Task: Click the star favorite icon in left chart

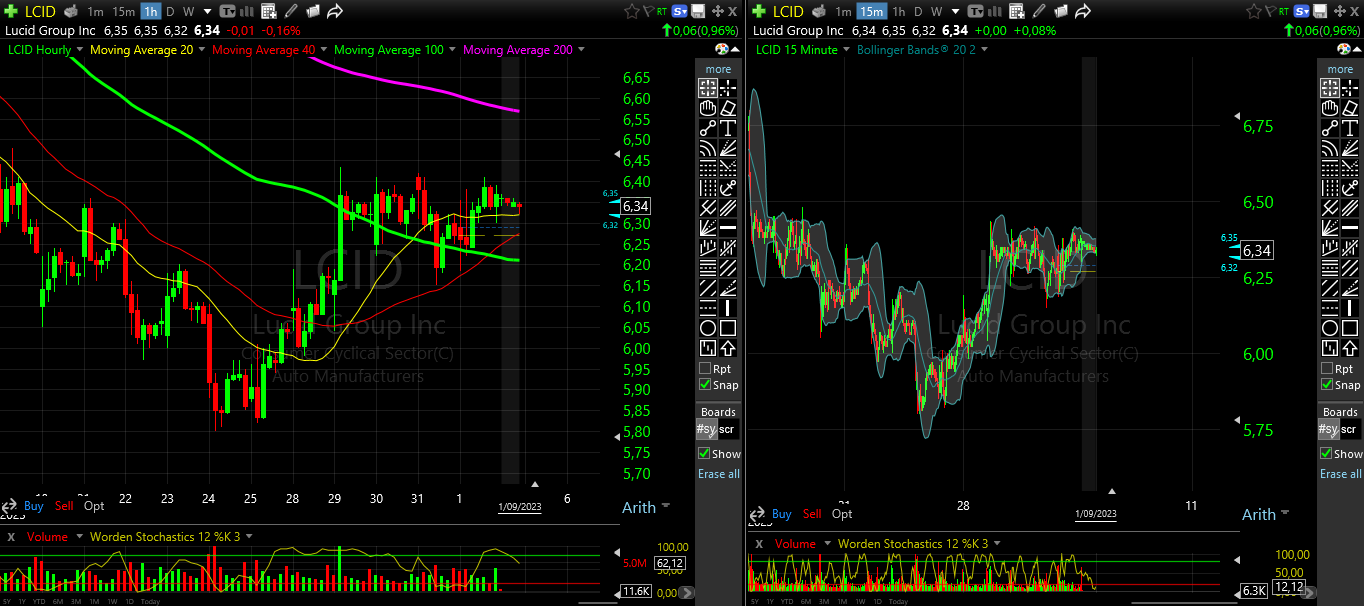Action: tap(632, 11)
